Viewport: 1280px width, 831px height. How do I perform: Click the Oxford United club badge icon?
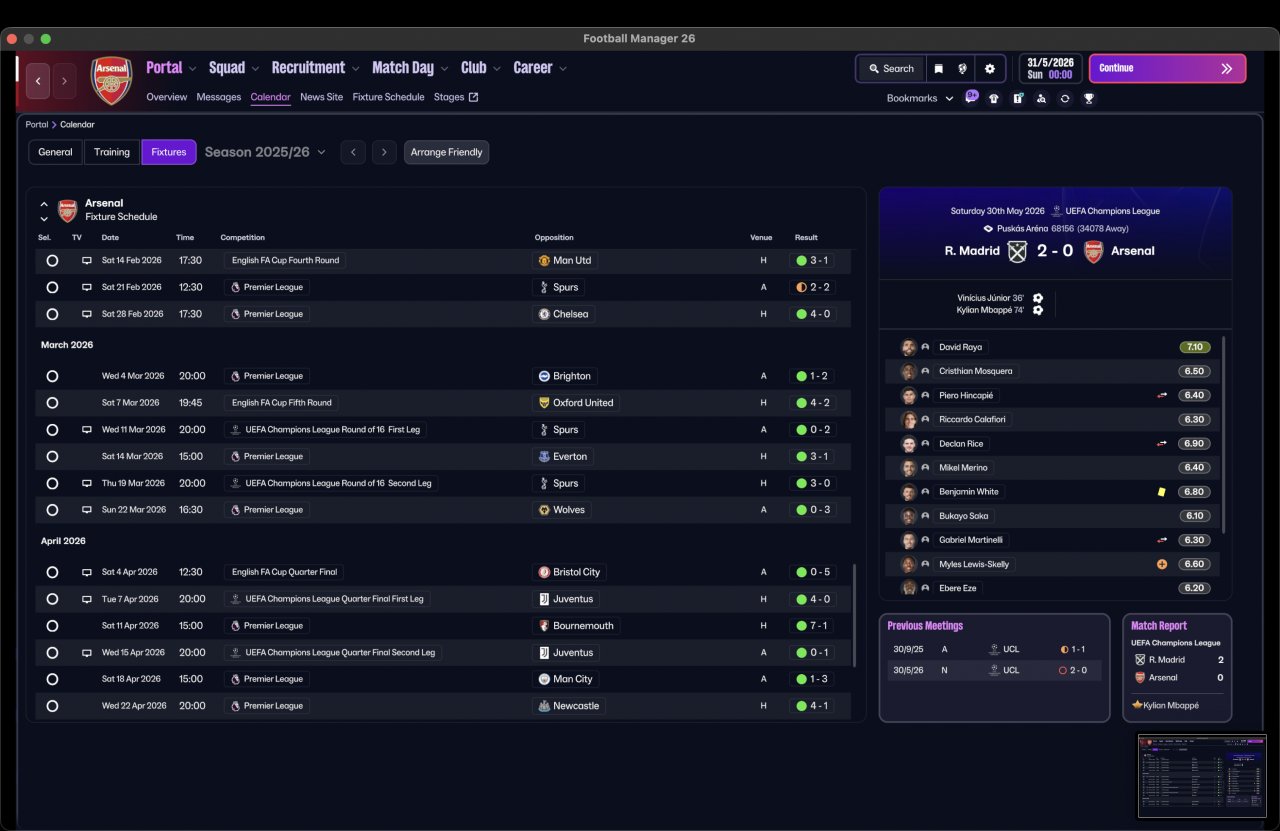(544, 403)
